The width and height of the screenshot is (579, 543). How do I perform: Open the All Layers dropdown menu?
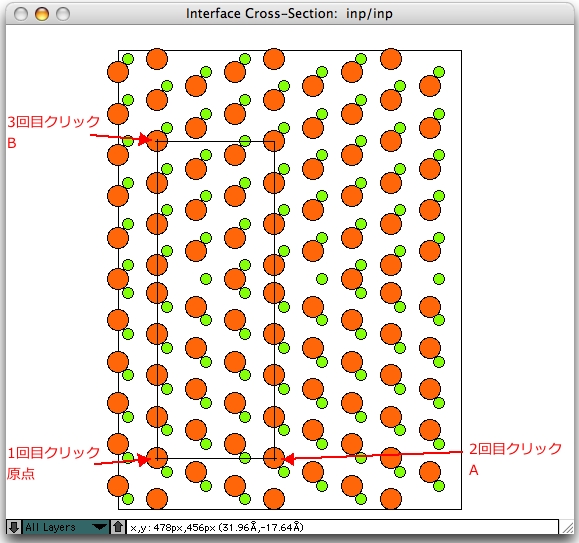66,527
